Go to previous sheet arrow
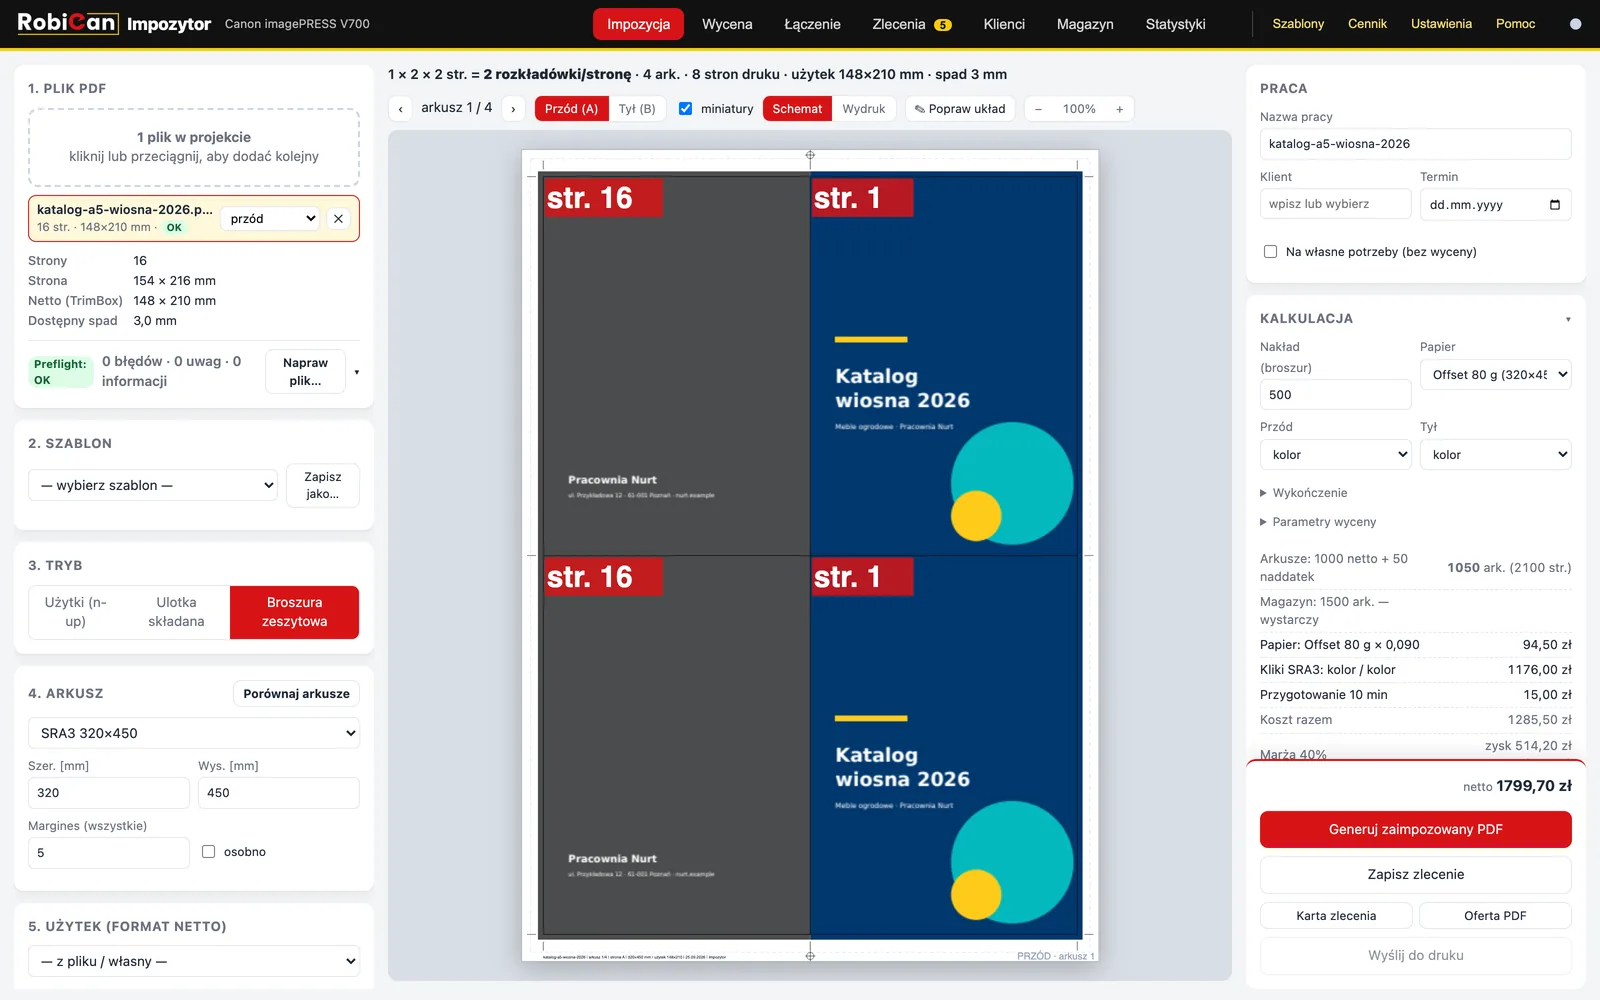 pos(401,109)
